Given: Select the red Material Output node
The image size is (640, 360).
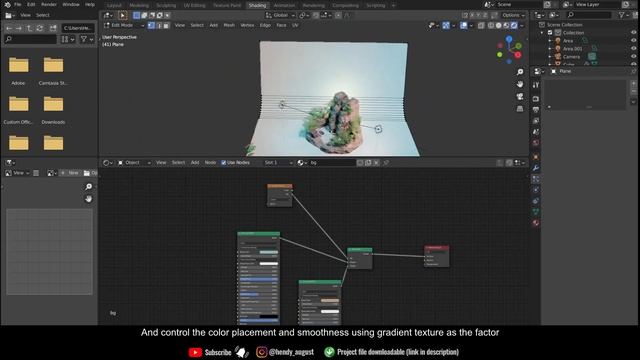Looking at the screenshot, I should (x=436, y=256).
